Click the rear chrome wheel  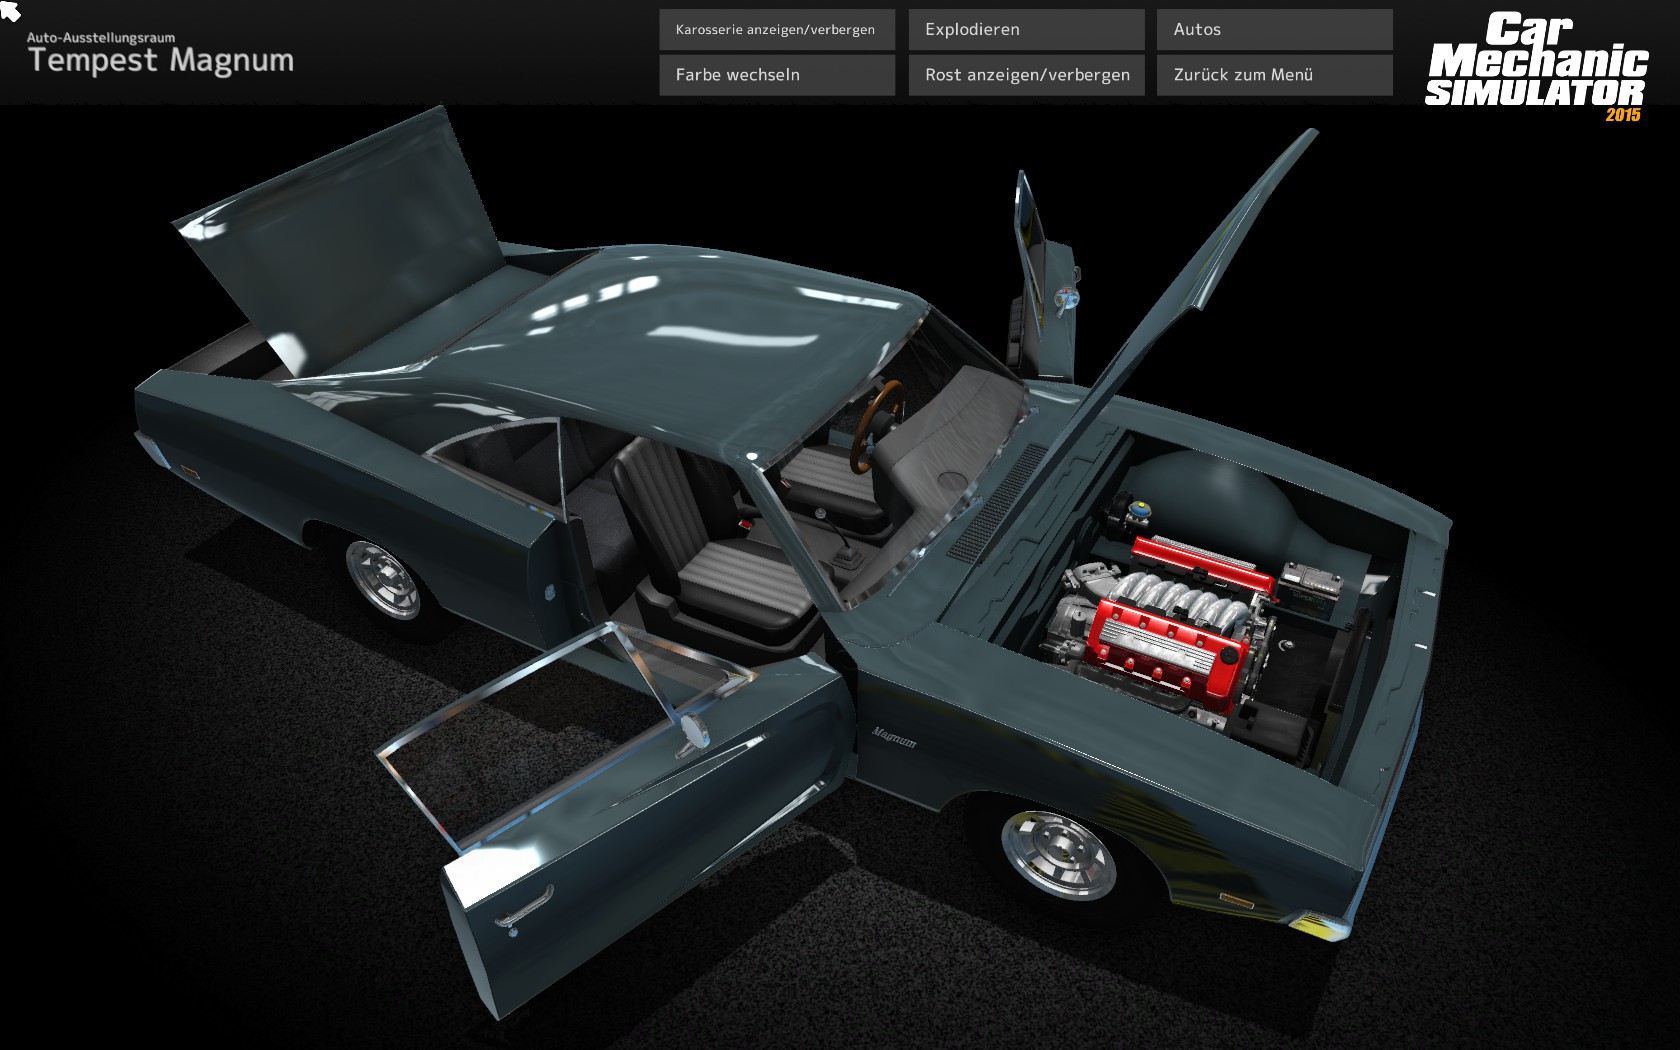point(383,578)
